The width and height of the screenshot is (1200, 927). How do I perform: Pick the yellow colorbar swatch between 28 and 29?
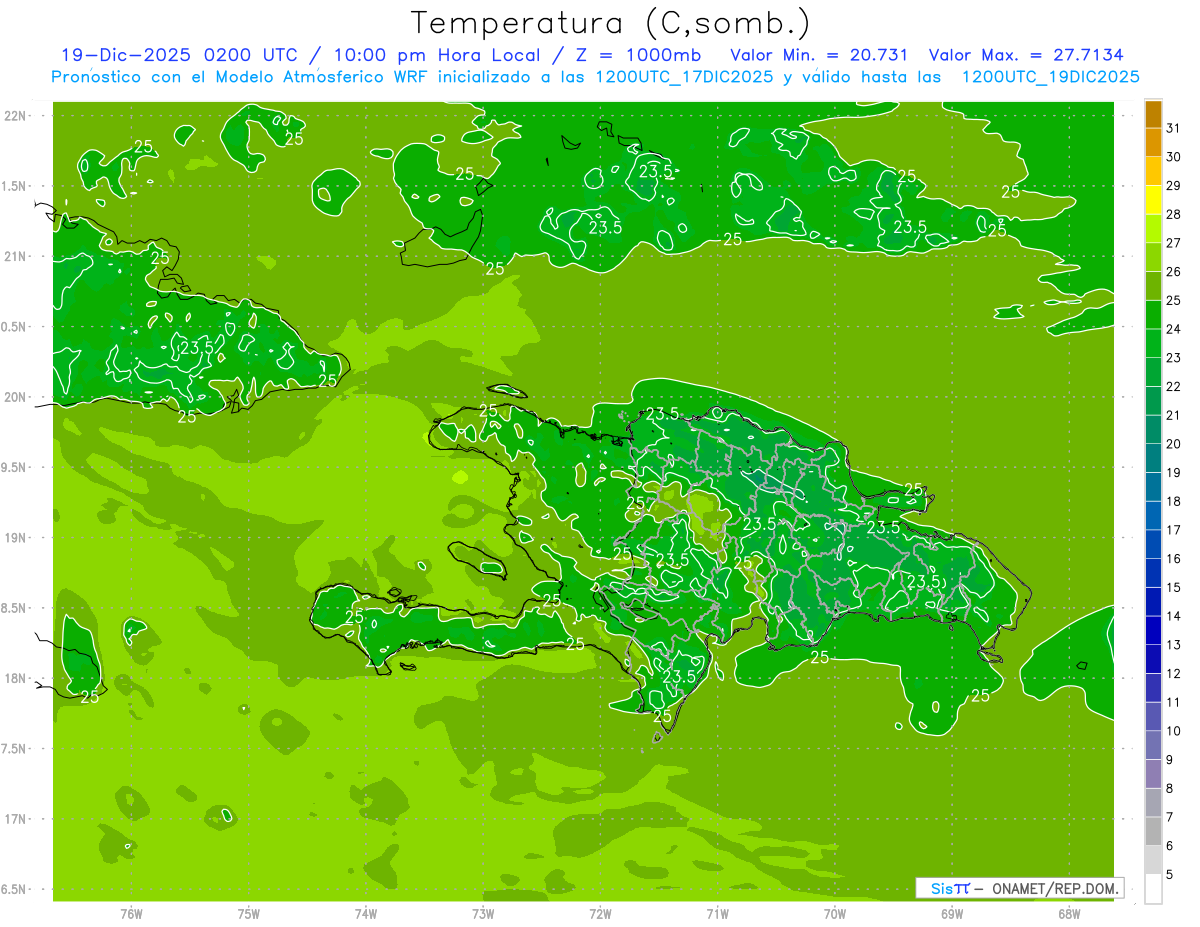click(x=1153, y=200)
